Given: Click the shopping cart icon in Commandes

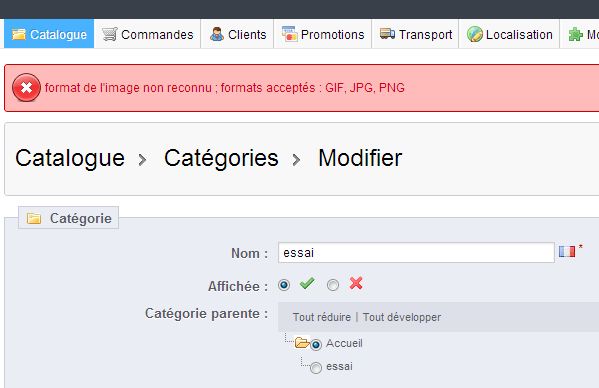Looking at the screenshot, I should coord(110,34).
